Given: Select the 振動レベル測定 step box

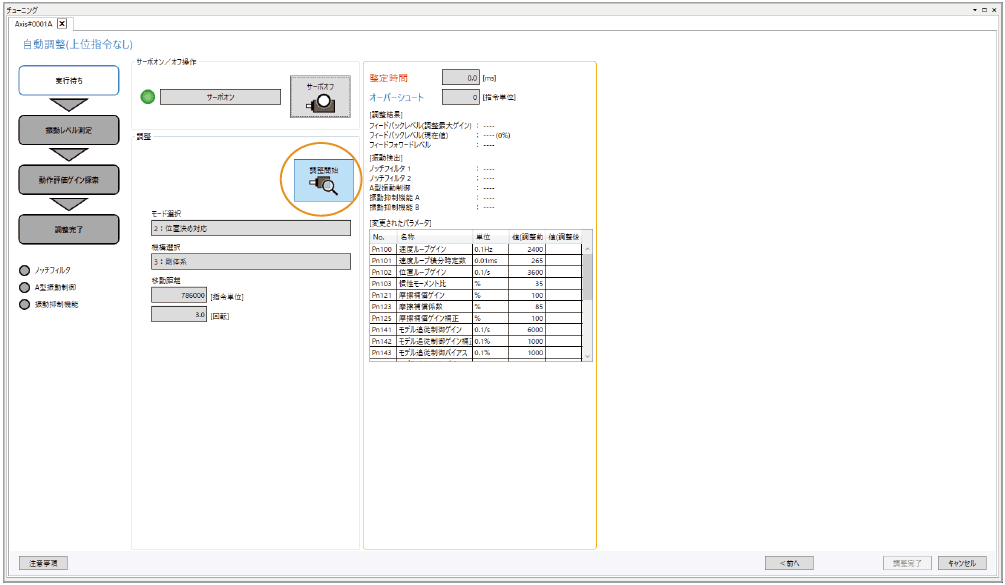Looking at the screenshot, I should (68, 130).
